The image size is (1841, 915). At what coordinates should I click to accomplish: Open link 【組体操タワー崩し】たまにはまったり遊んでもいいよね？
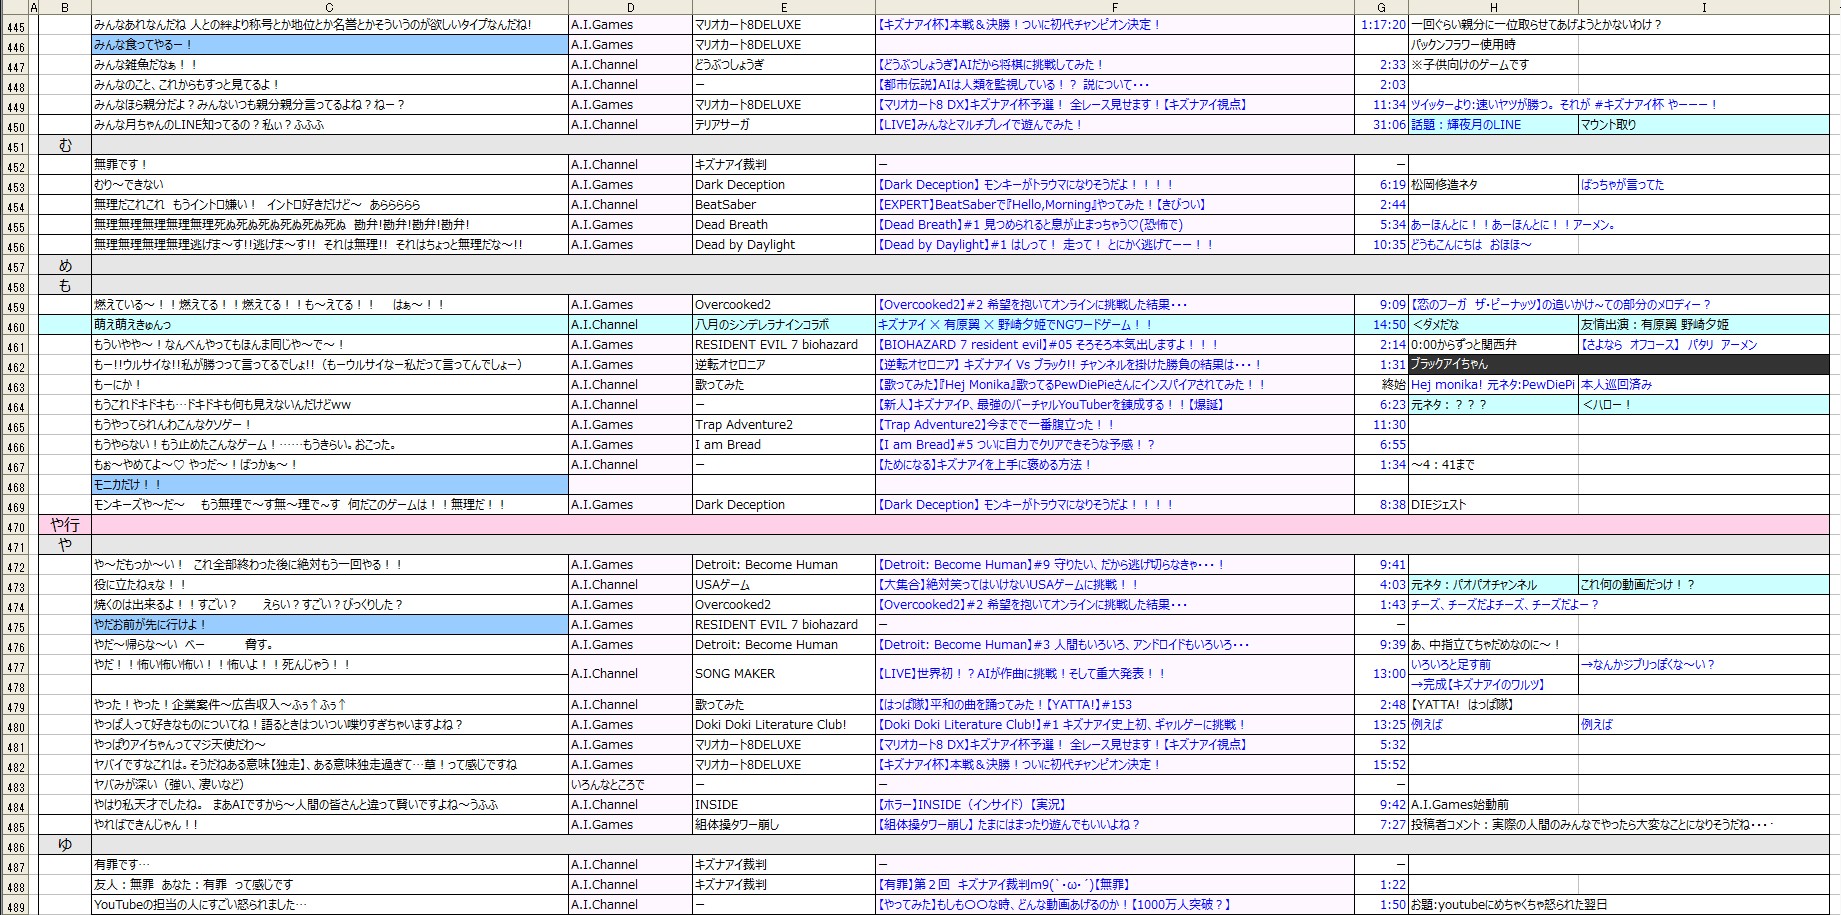click(1008, 825)
